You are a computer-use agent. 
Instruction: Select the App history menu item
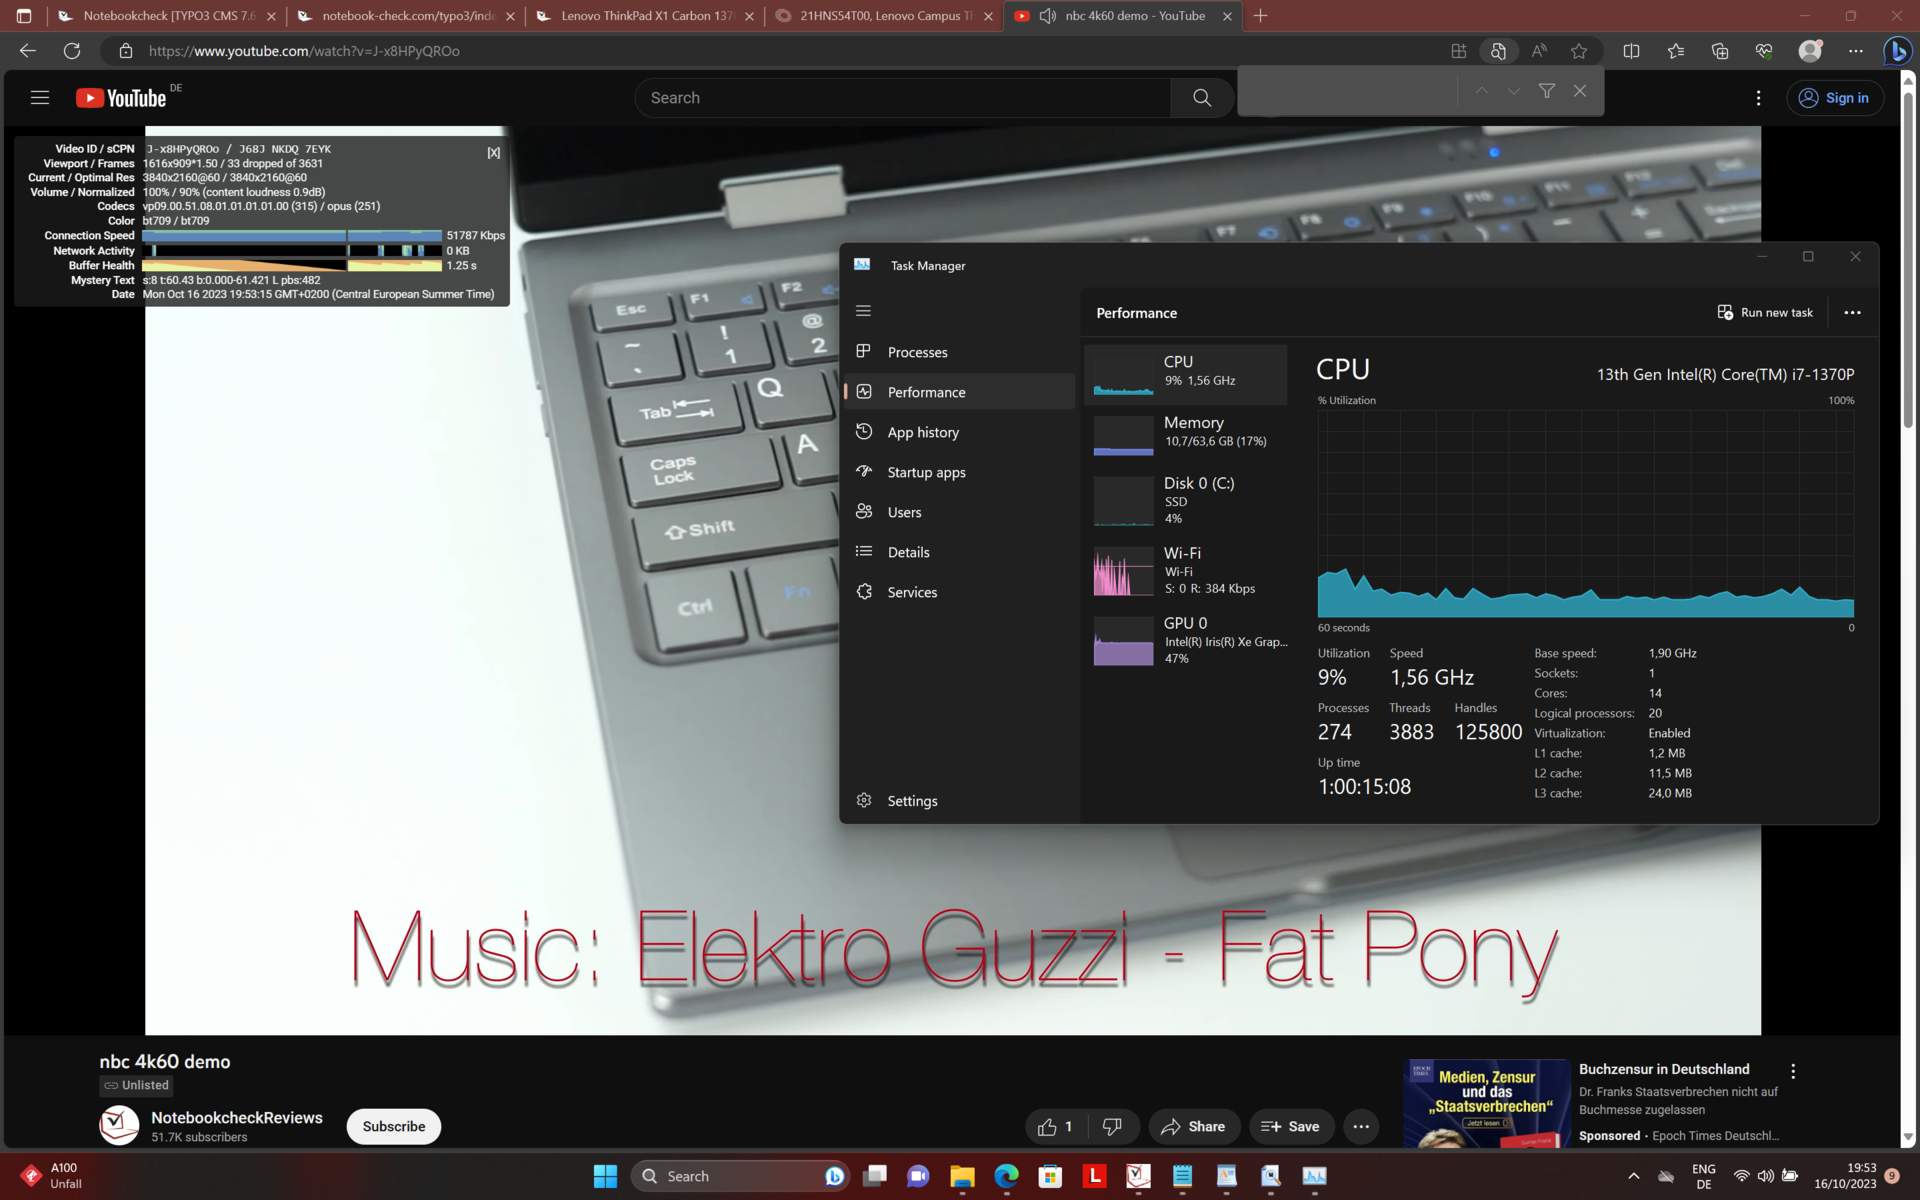[x=922, y=432]
